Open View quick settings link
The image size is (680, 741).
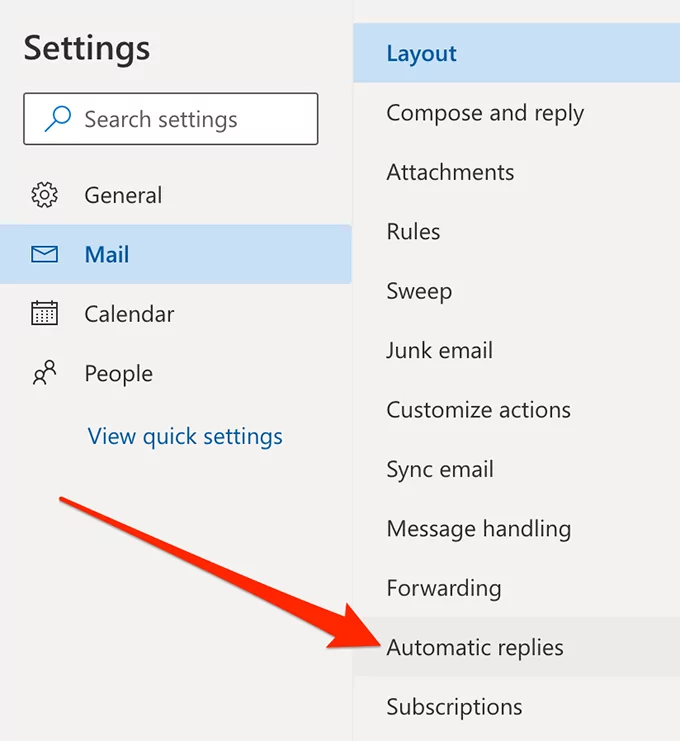click(x=185, y=436)
